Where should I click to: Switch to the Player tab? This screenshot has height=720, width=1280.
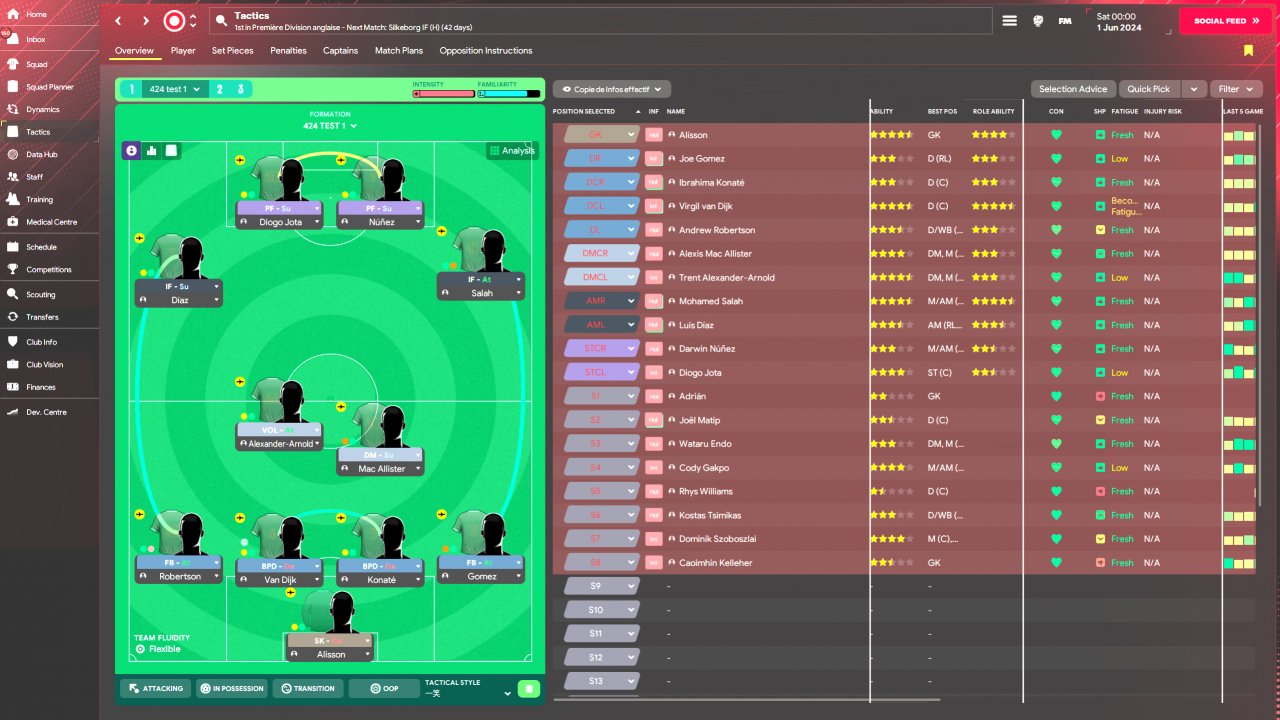183,51
